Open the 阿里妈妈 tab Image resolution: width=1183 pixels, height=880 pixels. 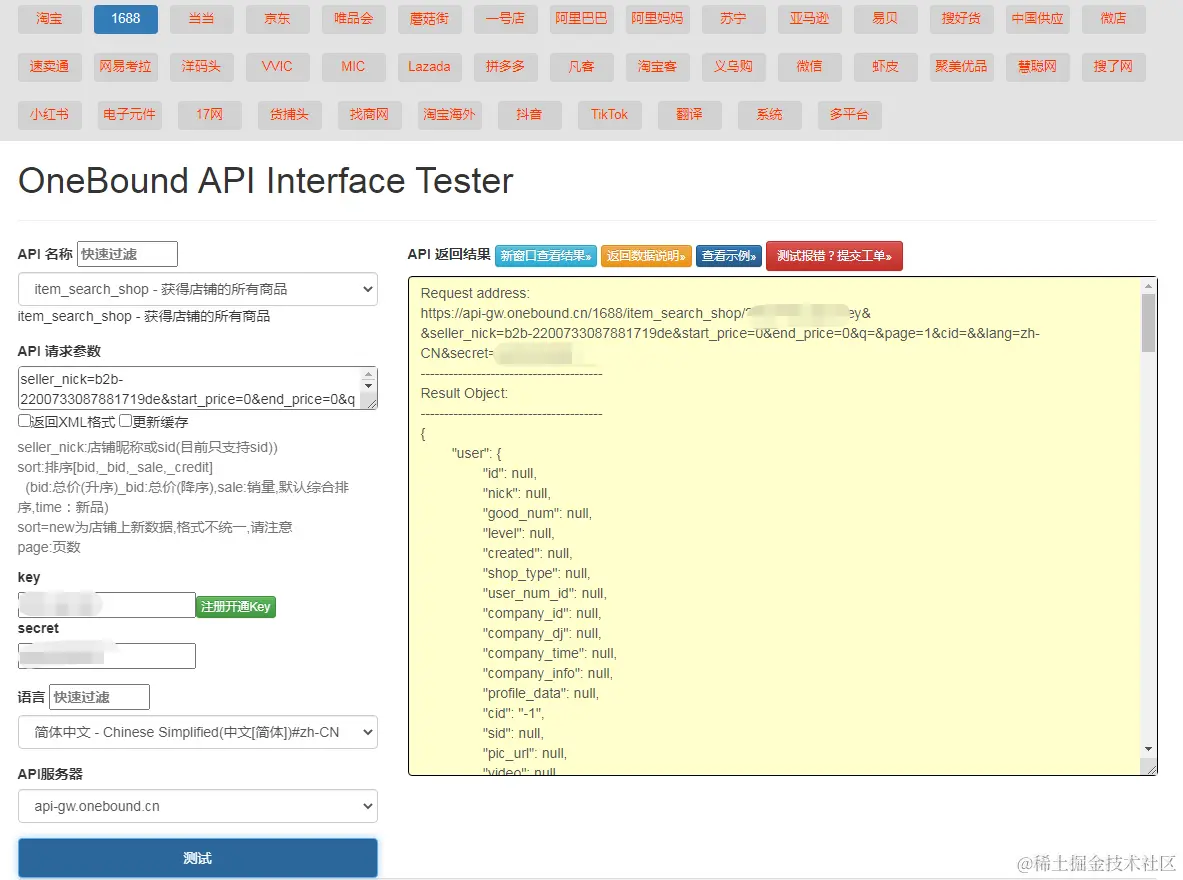(657, 19)
